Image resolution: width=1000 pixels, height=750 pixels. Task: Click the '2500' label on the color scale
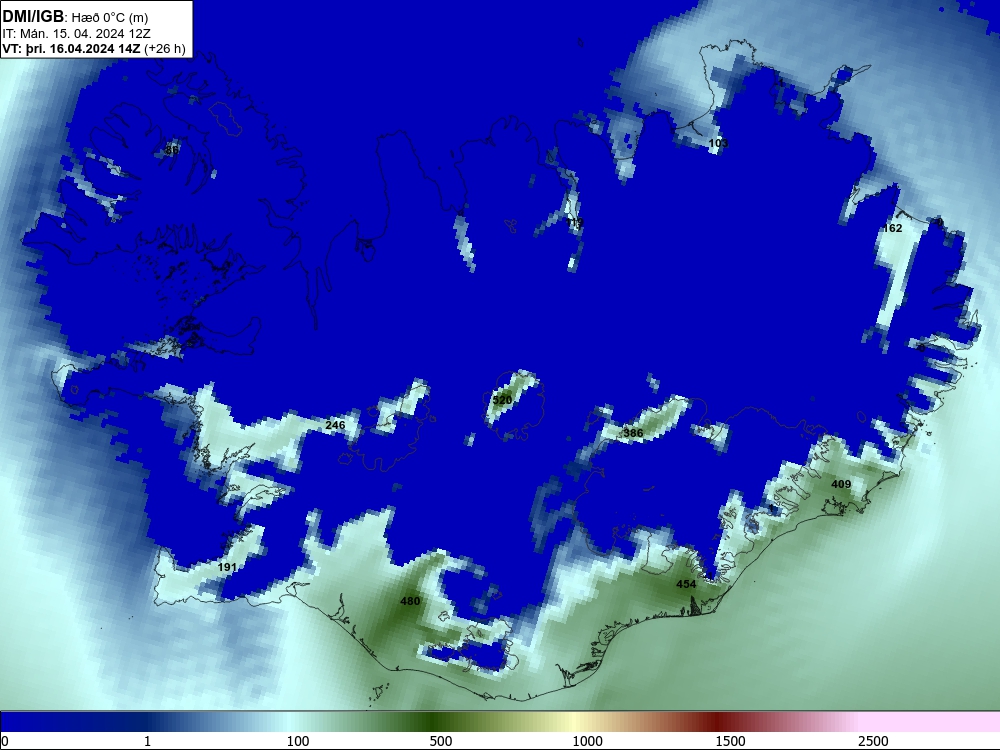[873, 741]
